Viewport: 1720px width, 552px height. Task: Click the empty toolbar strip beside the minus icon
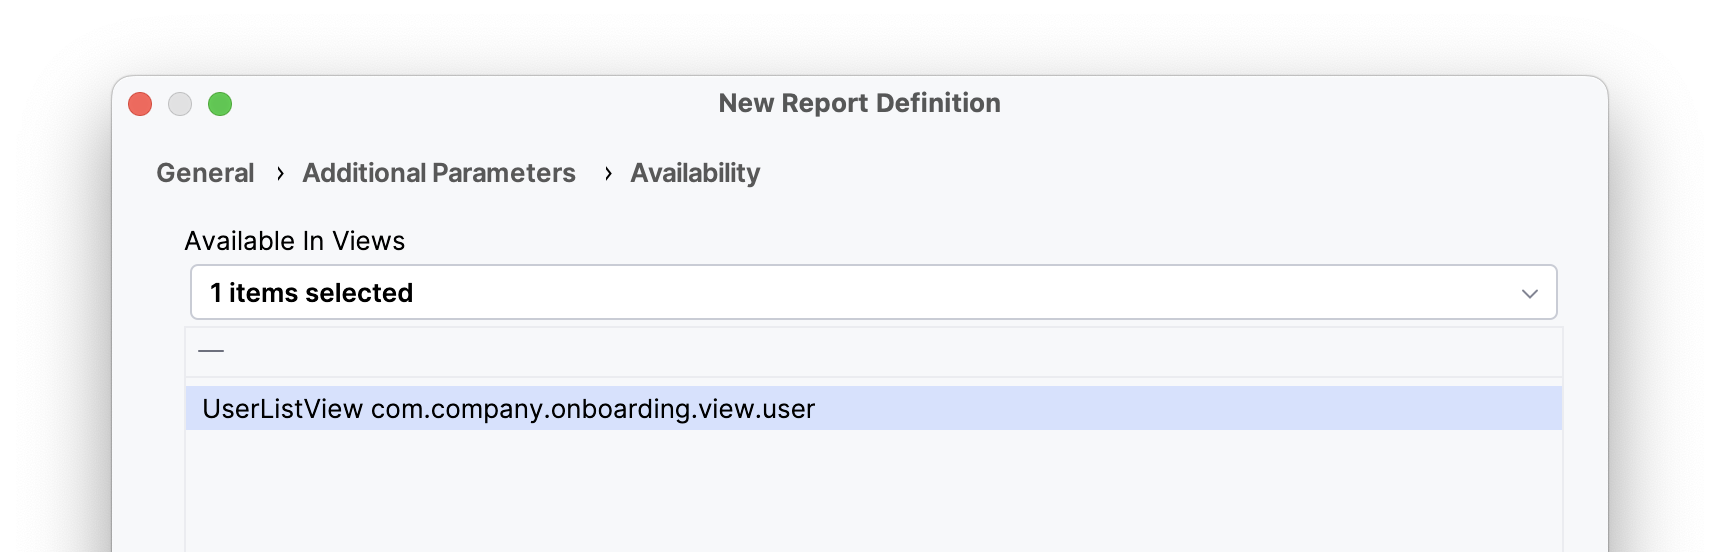(x=872, y=351)
